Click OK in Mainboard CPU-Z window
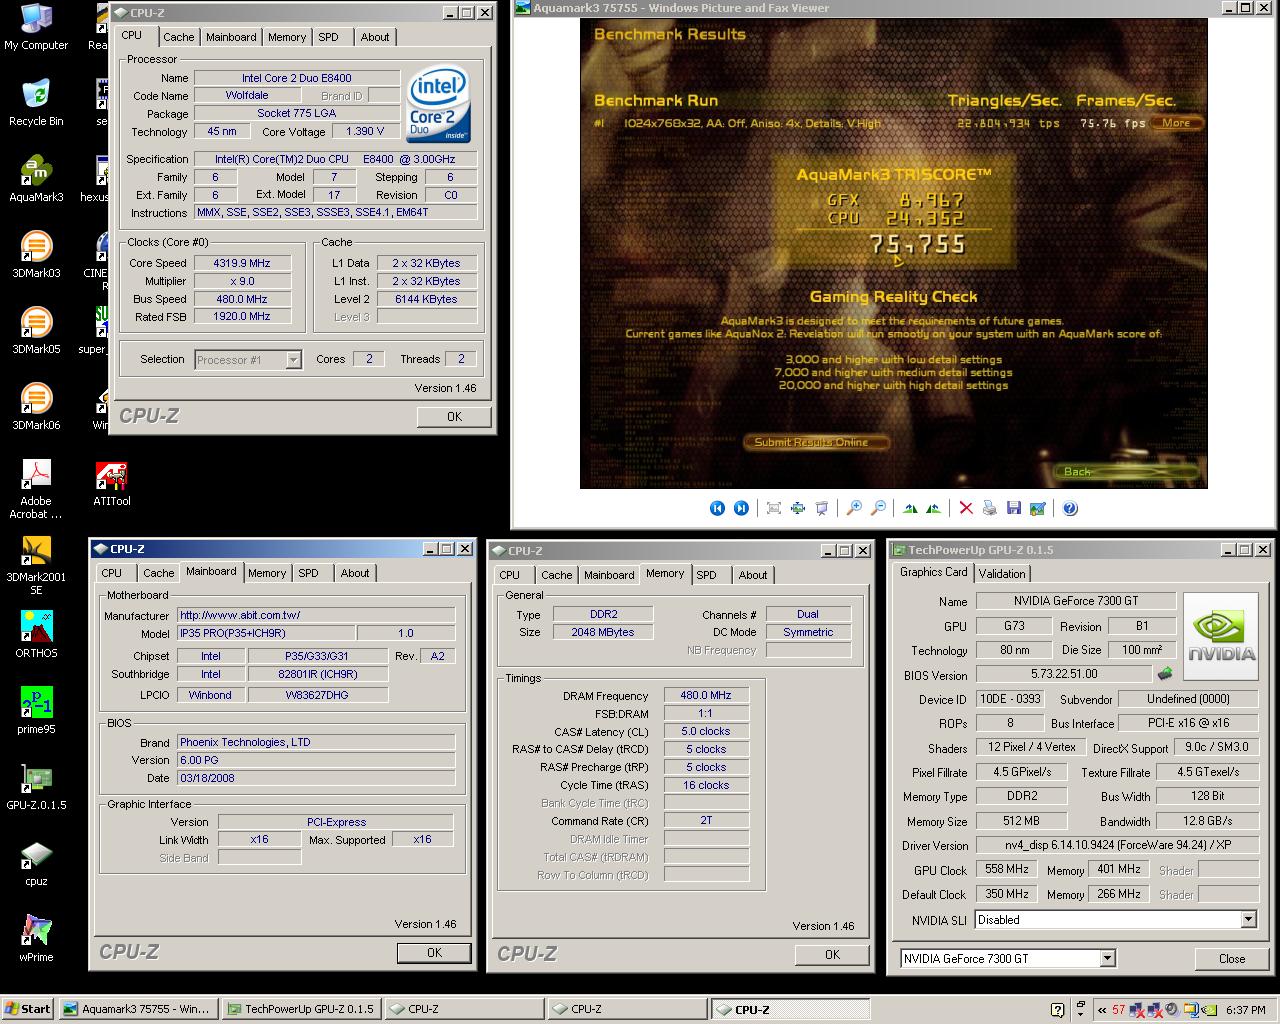This screenshot has width=1280, height=1024. click(x=434, y=952)
